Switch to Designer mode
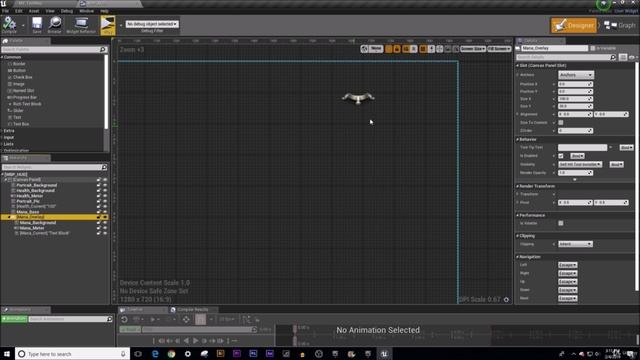 tap(573, 25)
